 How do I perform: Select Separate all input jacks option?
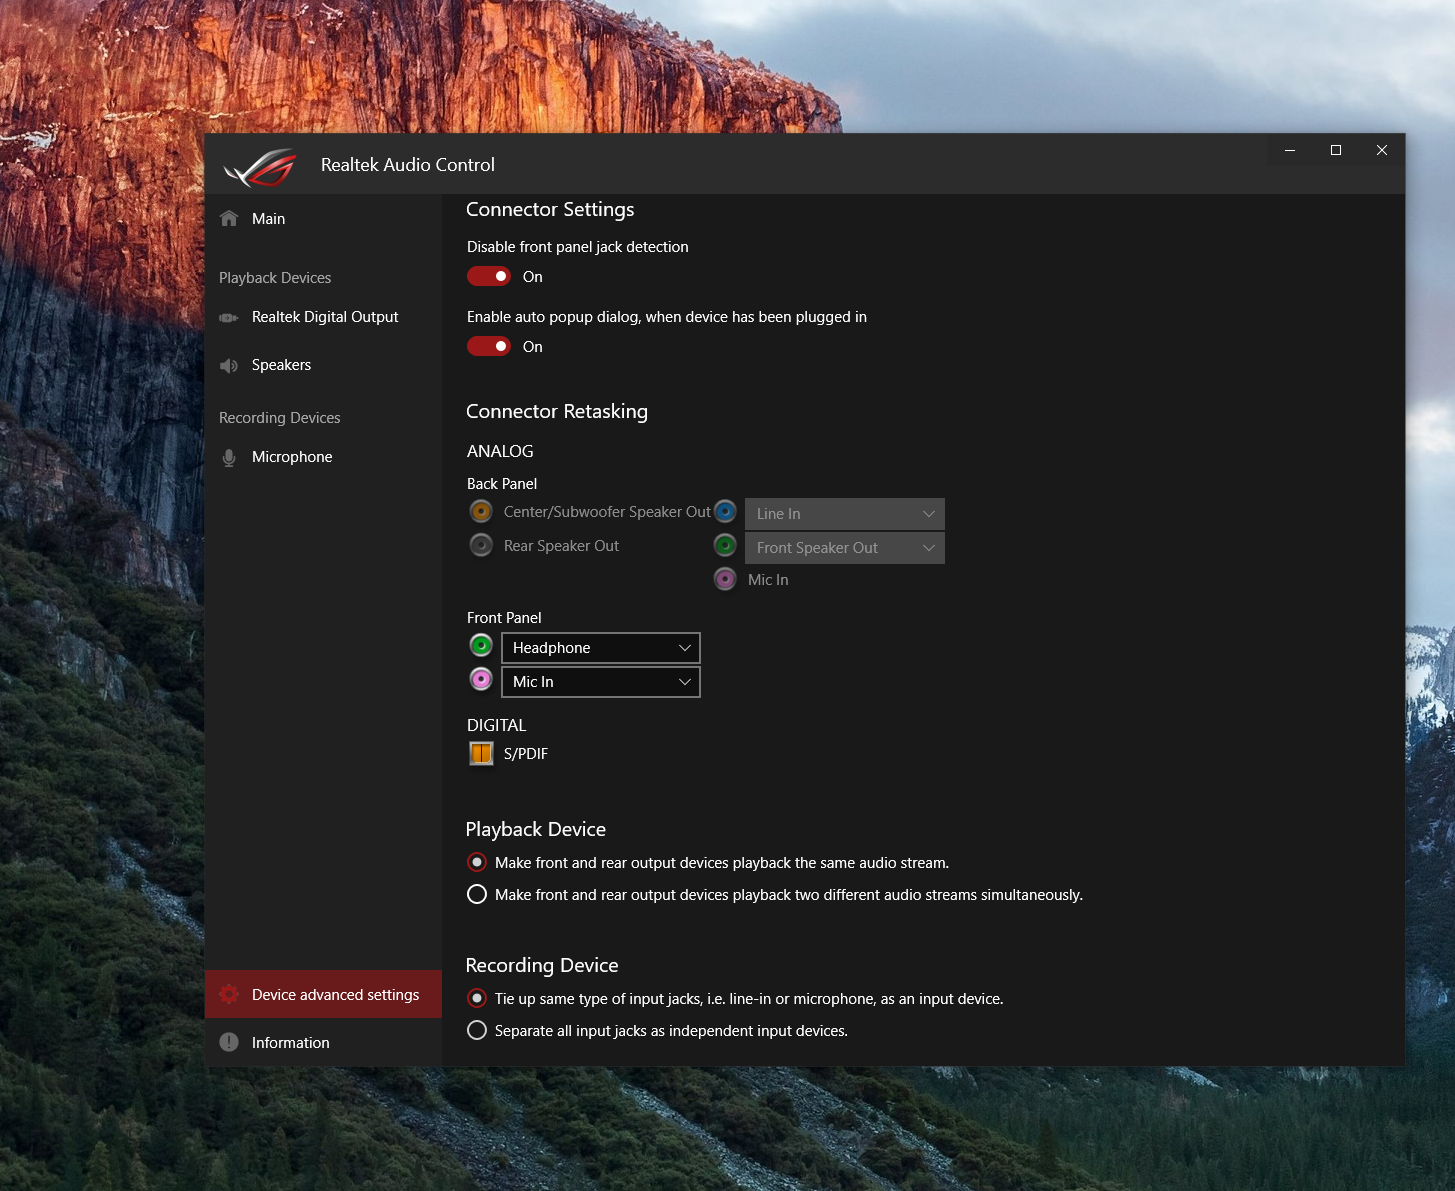pos(477,1030)
